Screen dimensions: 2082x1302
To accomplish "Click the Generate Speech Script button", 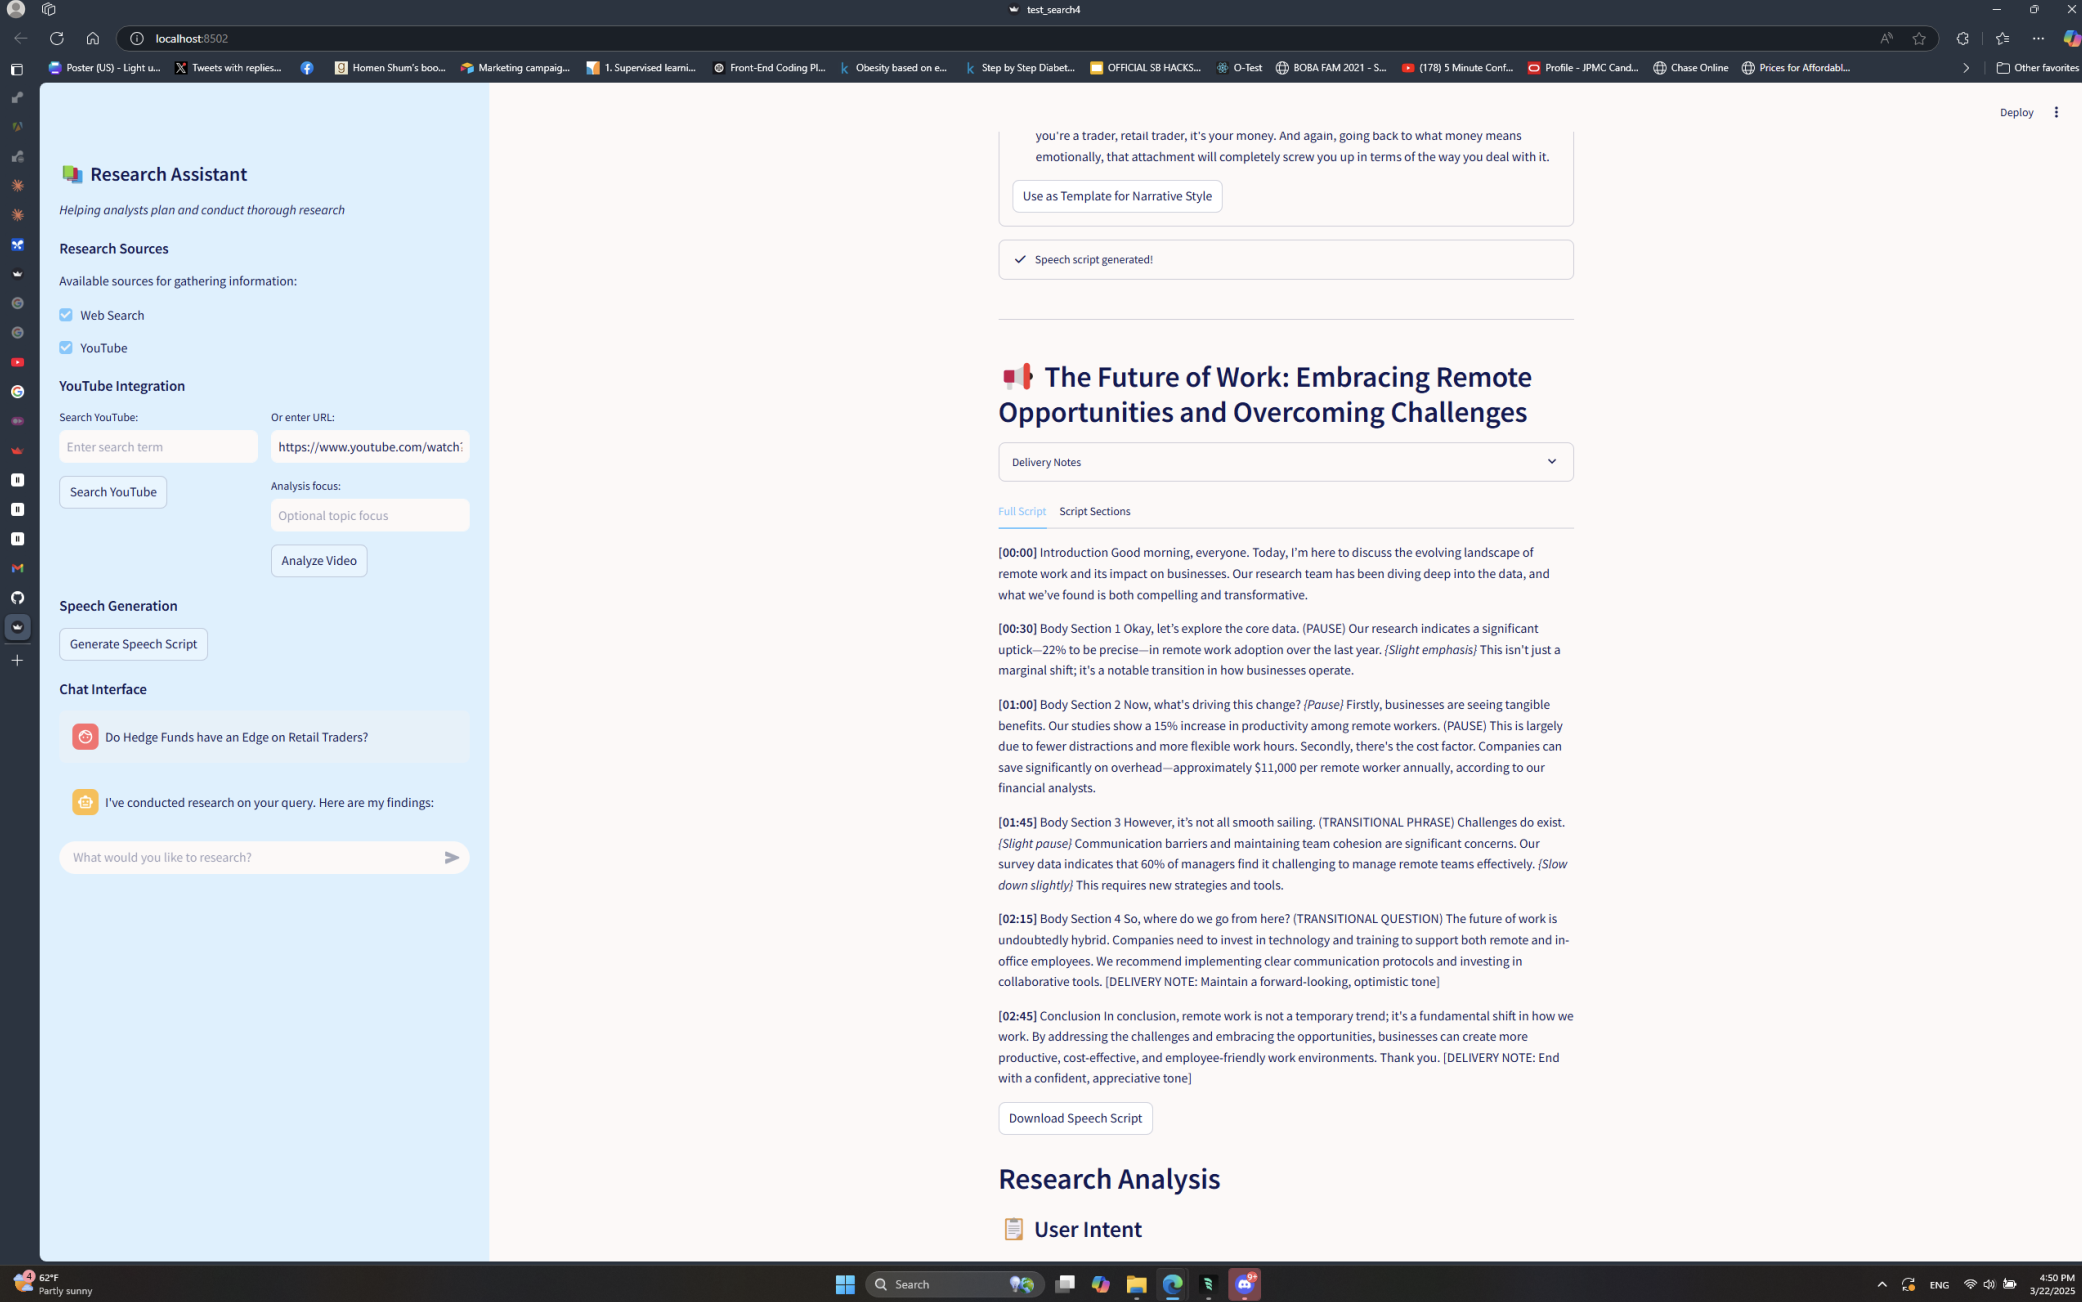I will [133, 644].
